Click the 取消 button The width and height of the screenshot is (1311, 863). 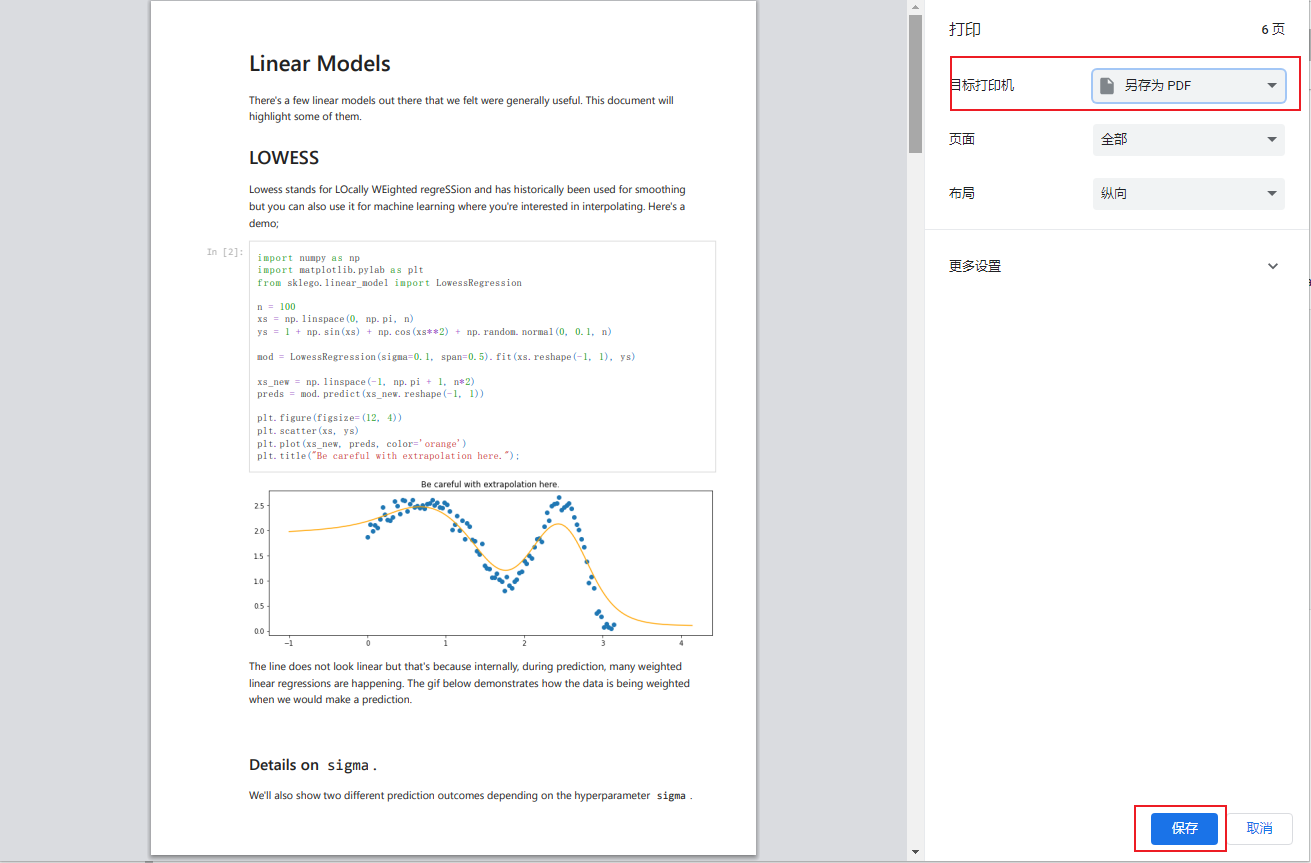pos(1259,828)
